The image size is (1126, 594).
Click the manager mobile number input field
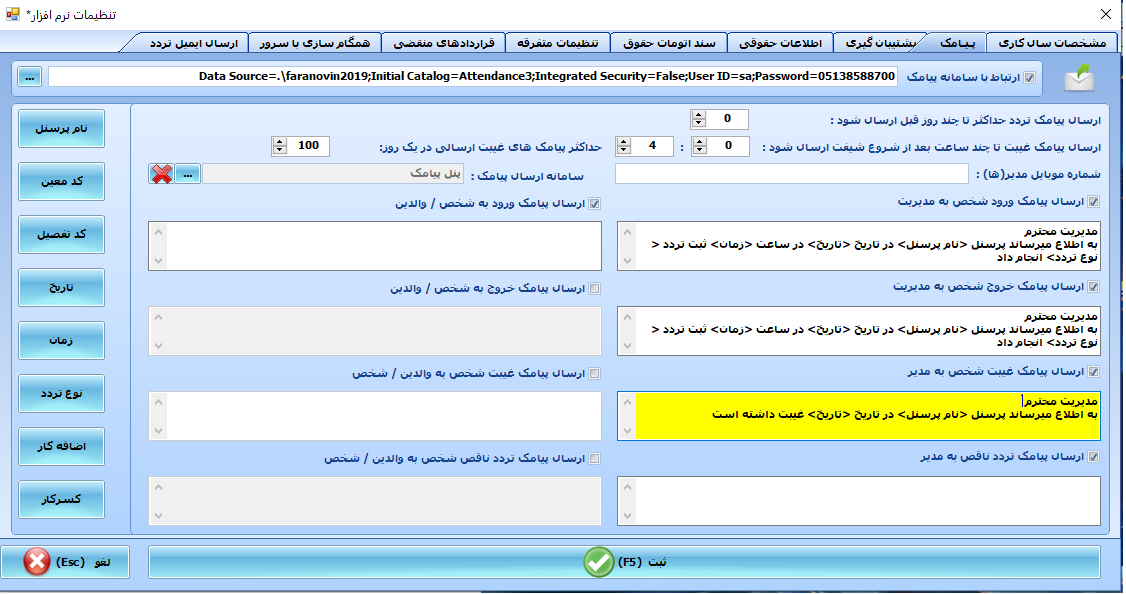790,174
